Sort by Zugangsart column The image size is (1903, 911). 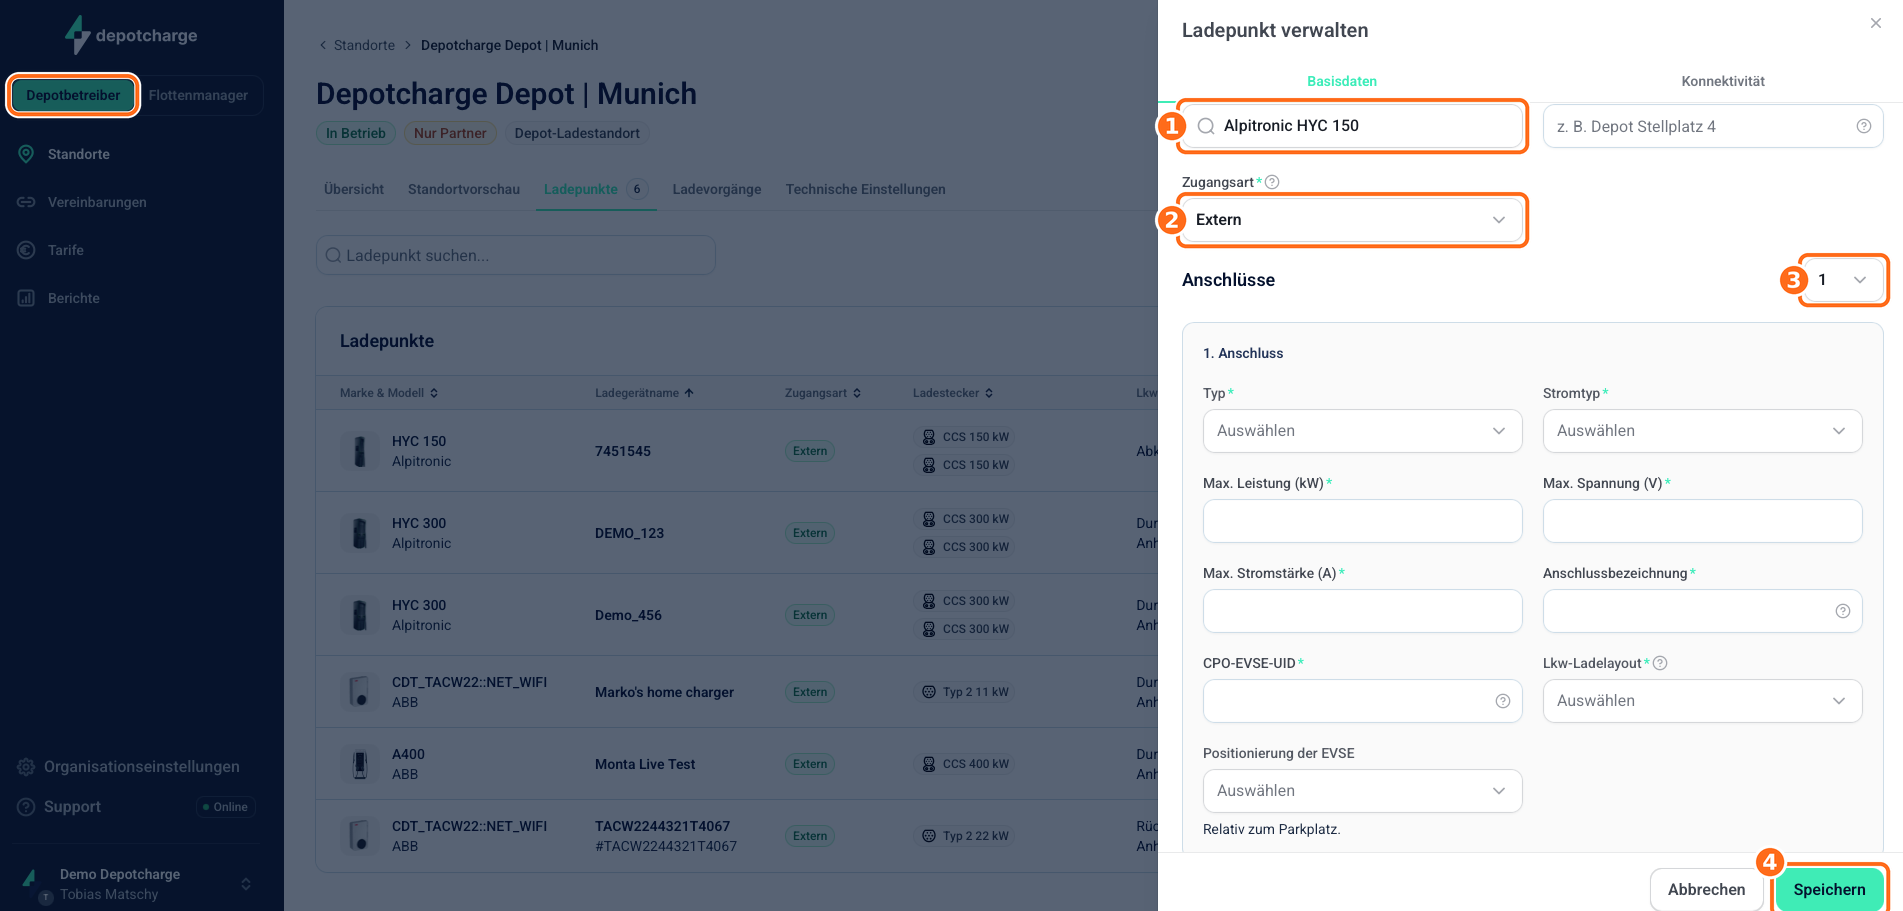pyautogui.click(x=823, y=393)
